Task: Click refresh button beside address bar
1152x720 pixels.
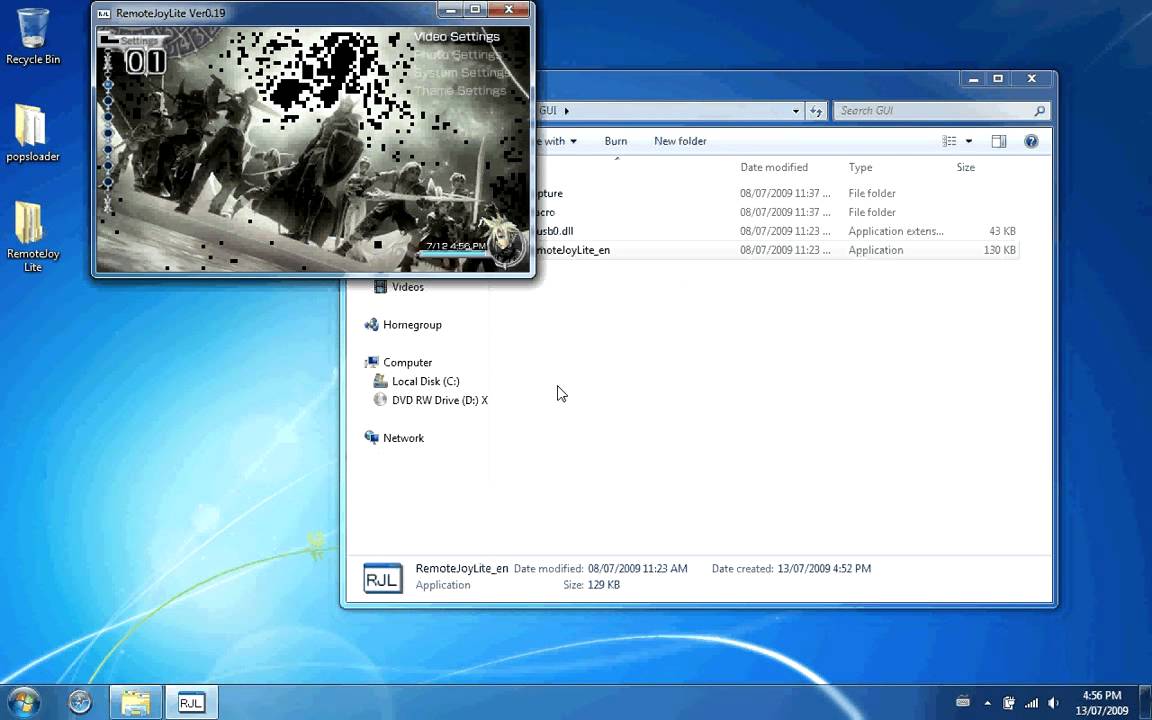Action: coord(816,111)
